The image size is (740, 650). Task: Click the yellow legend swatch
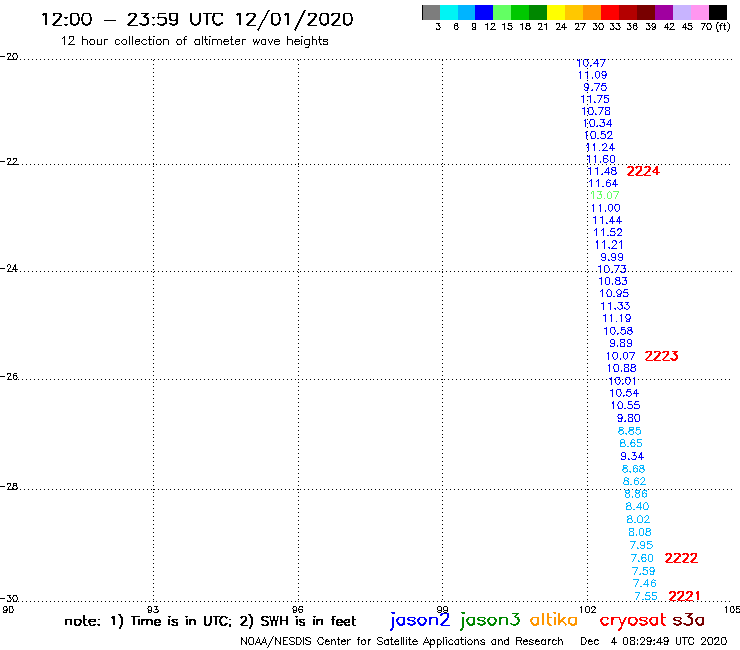pos(556,13)
